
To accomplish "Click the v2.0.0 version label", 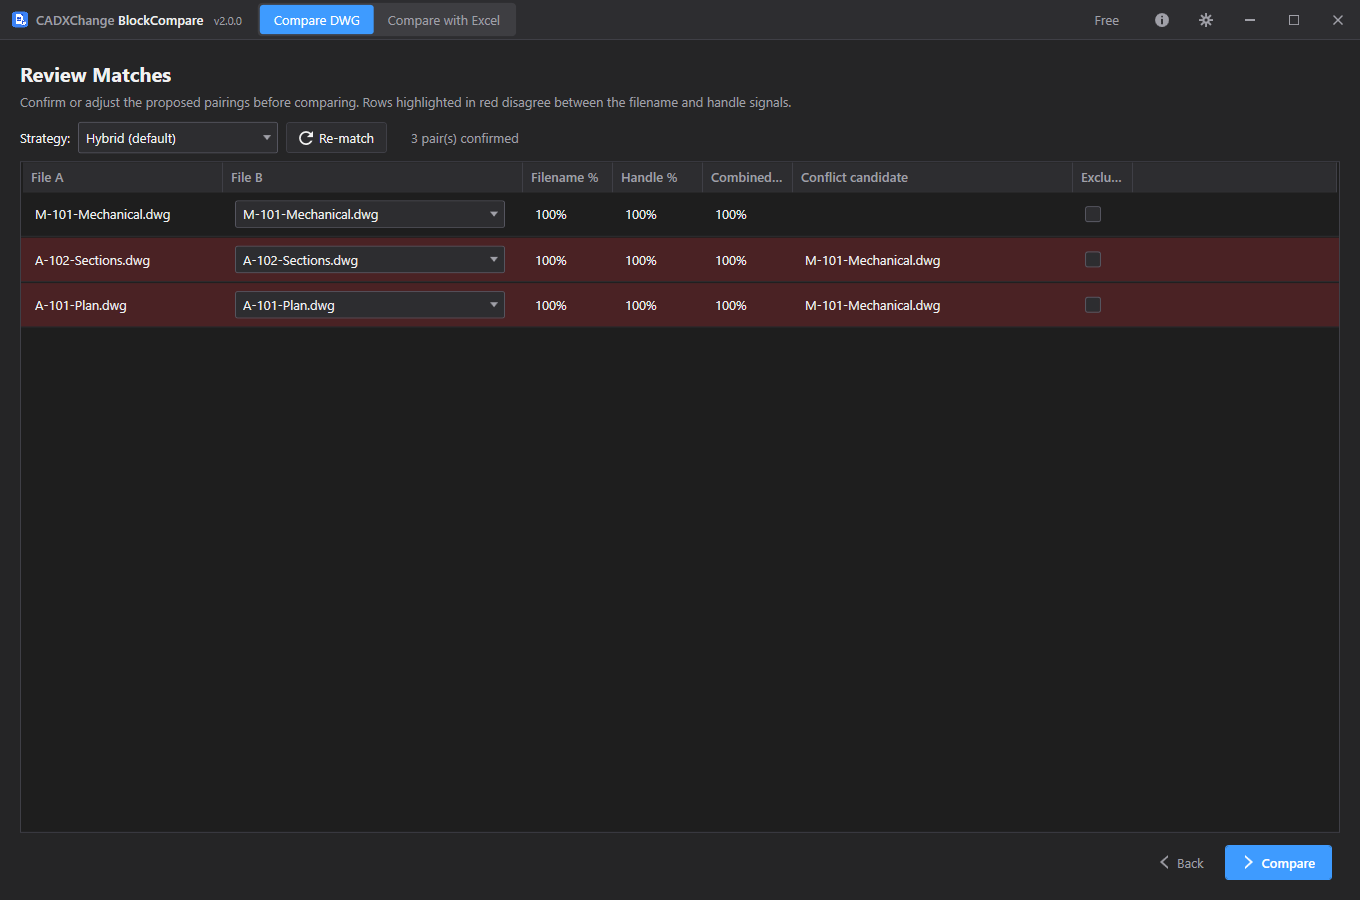I will 228,21.
